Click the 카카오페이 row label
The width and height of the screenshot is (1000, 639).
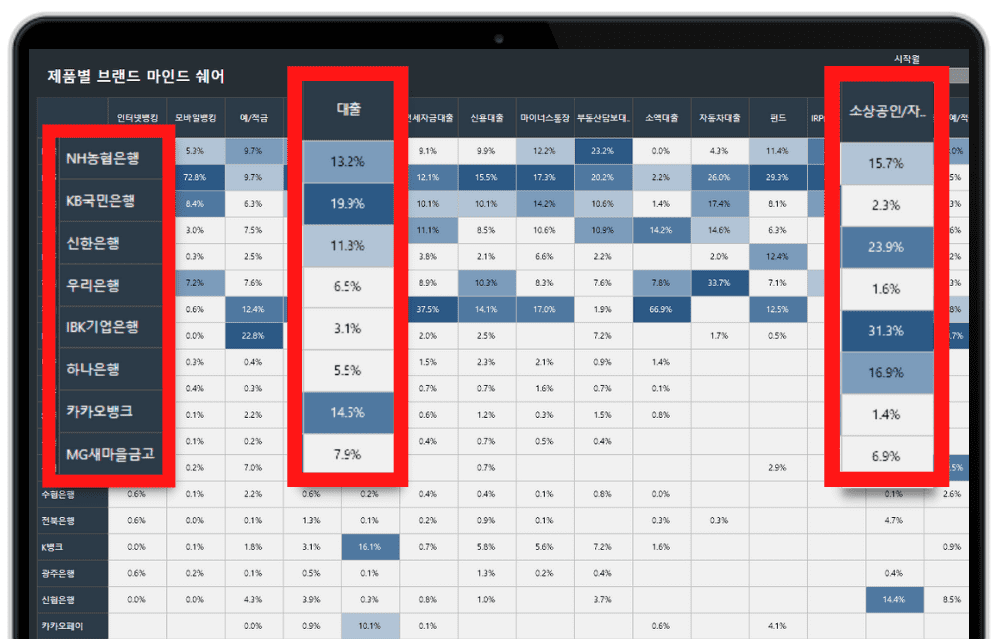(73, 626)
